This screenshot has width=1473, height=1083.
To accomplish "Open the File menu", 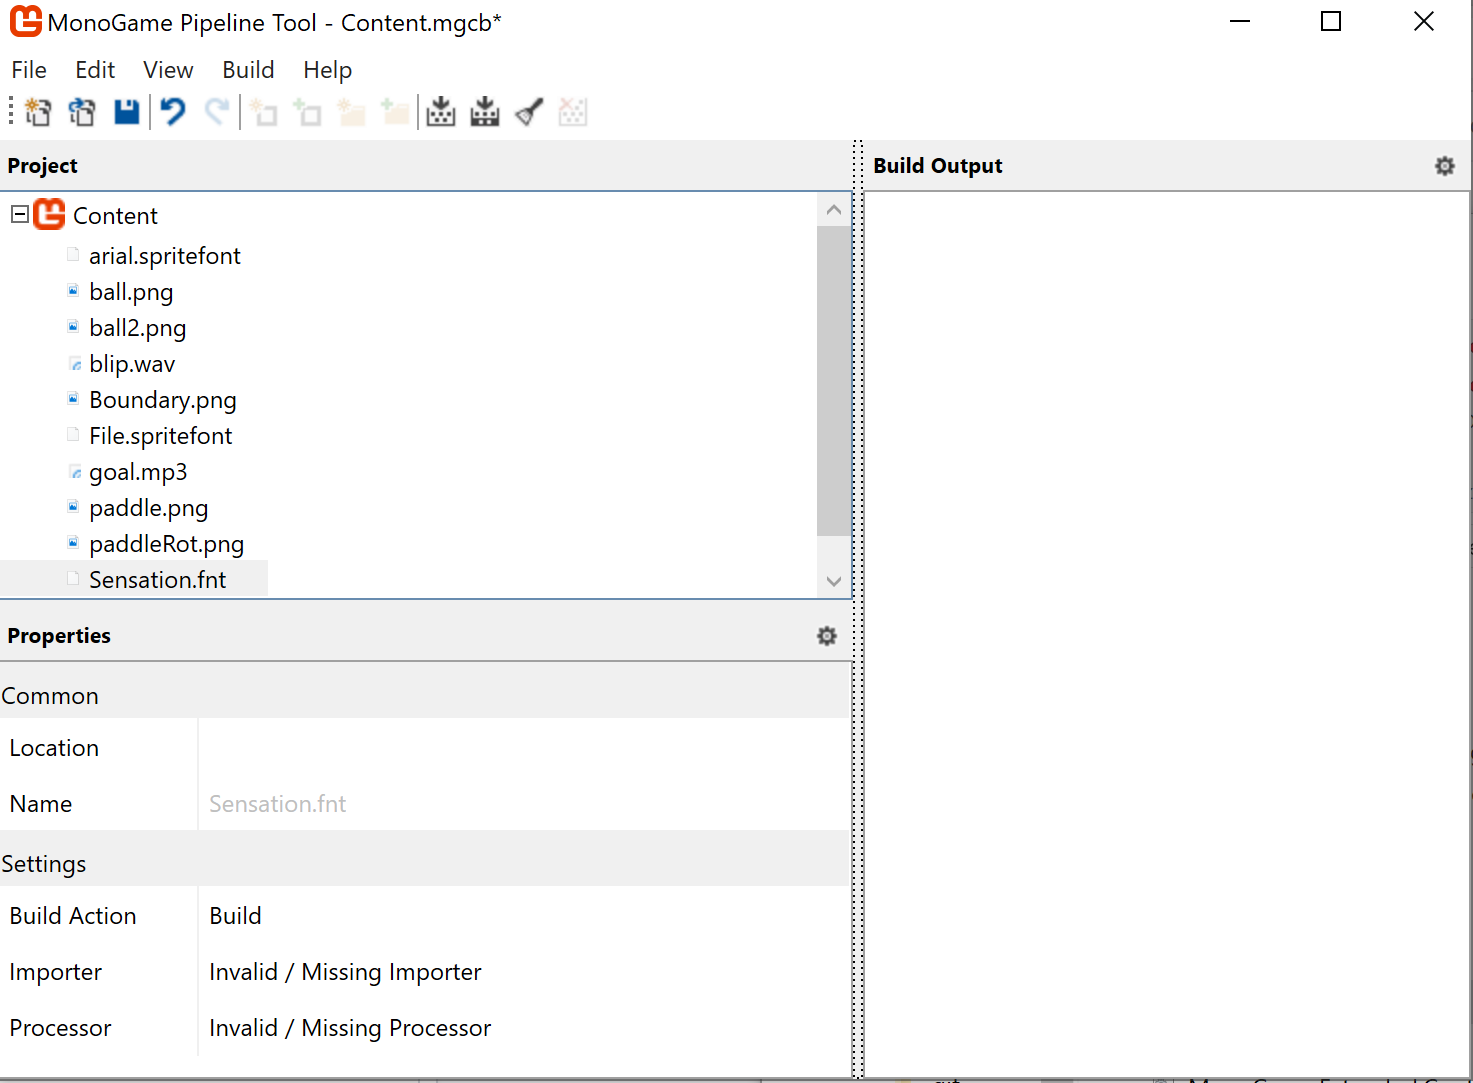I will [x=29, y=70].
